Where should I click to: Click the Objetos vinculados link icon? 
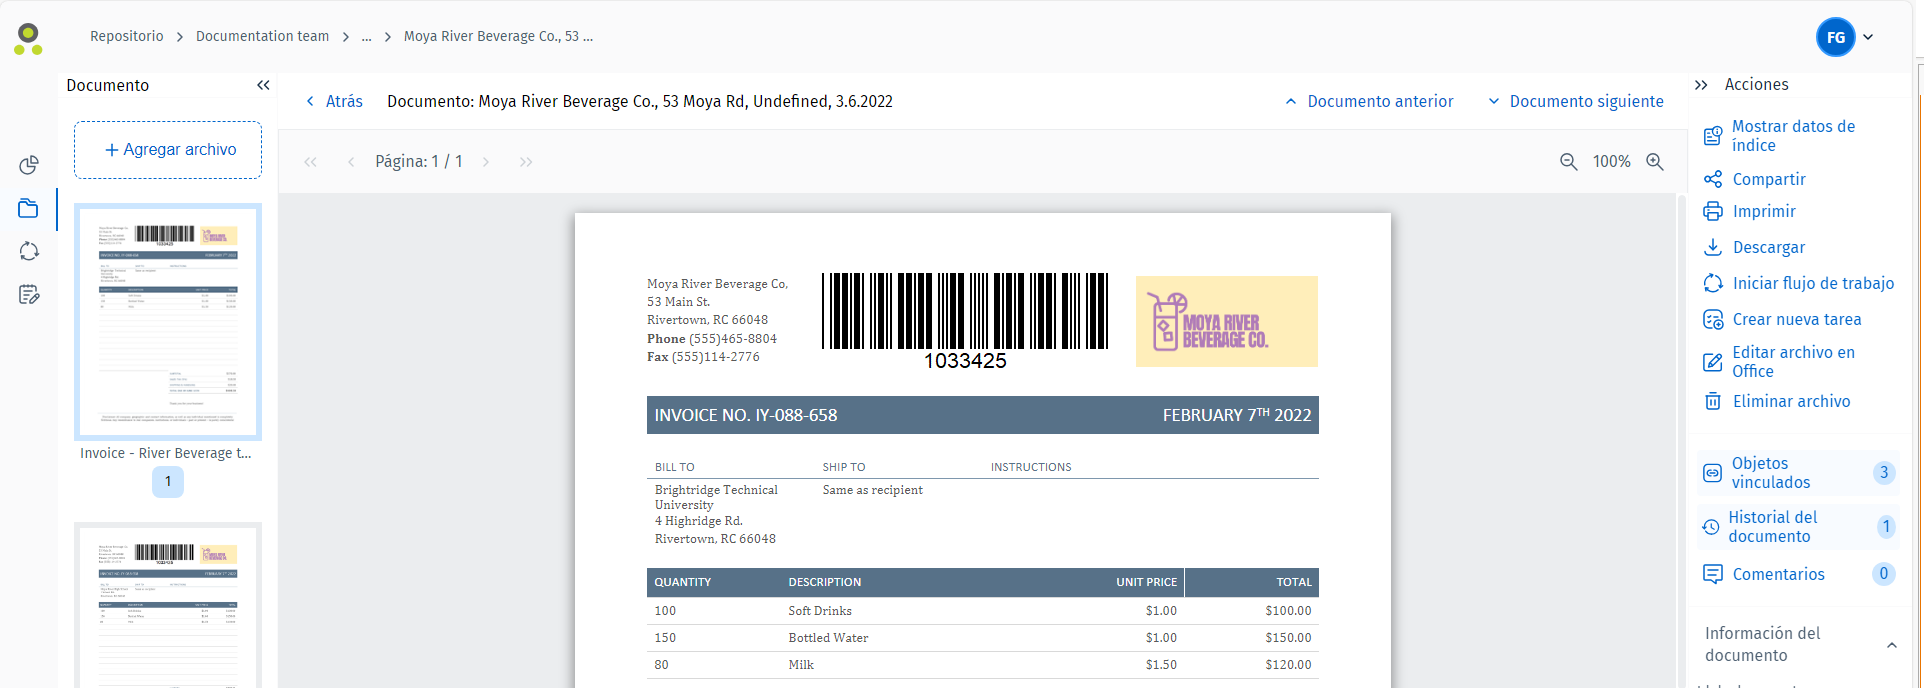coord(1713,473)
